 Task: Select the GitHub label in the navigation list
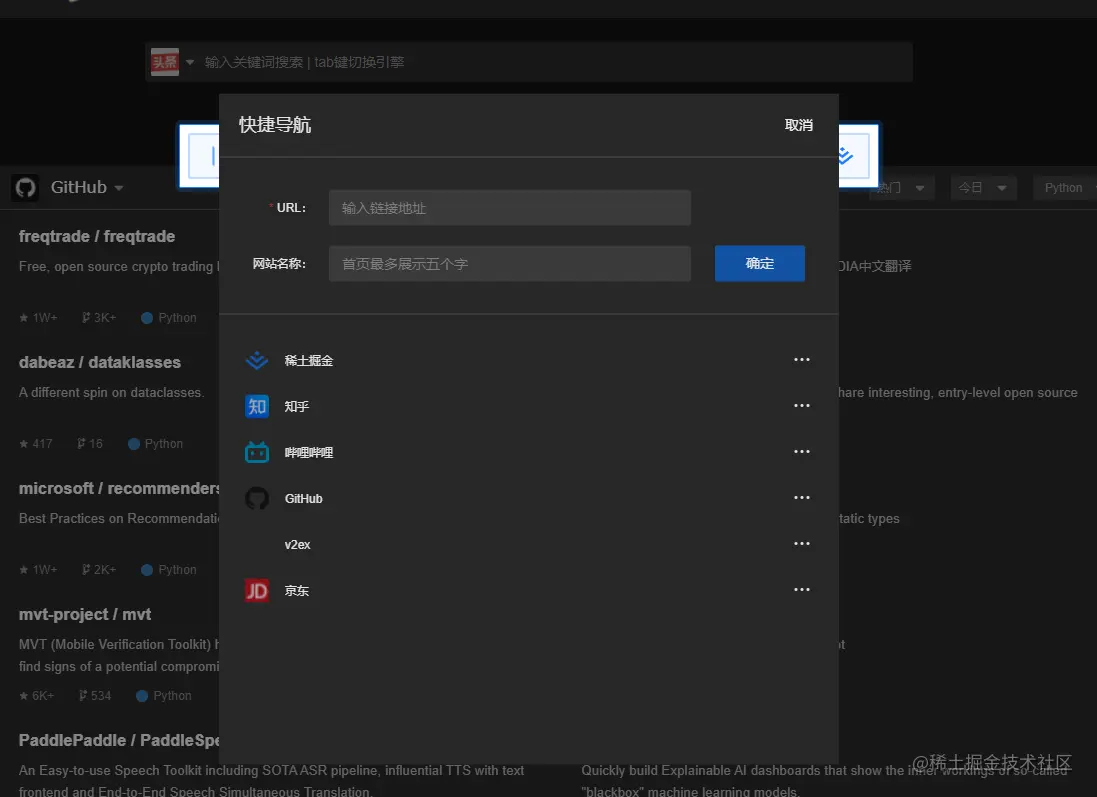[x=304, y=499]
